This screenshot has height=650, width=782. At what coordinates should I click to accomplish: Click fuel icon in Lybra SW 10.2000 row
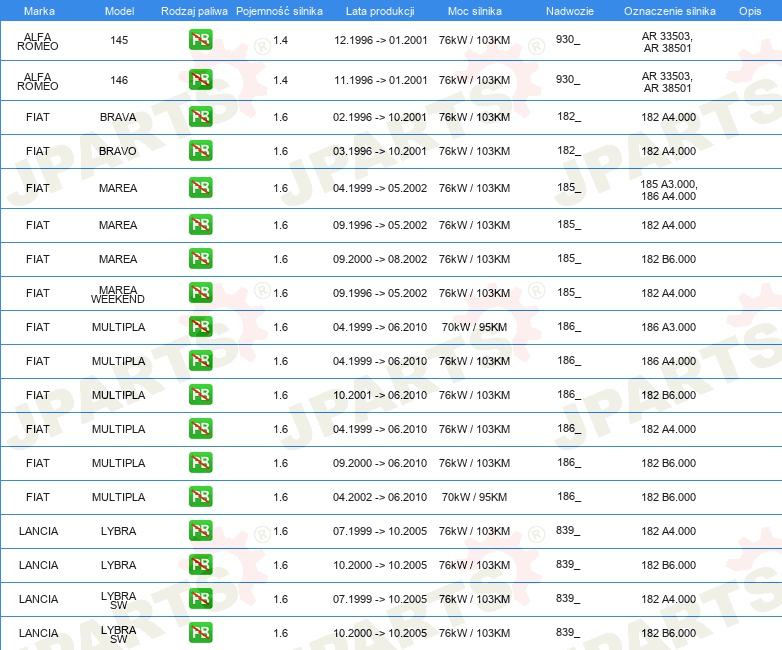tap(200, 633)
